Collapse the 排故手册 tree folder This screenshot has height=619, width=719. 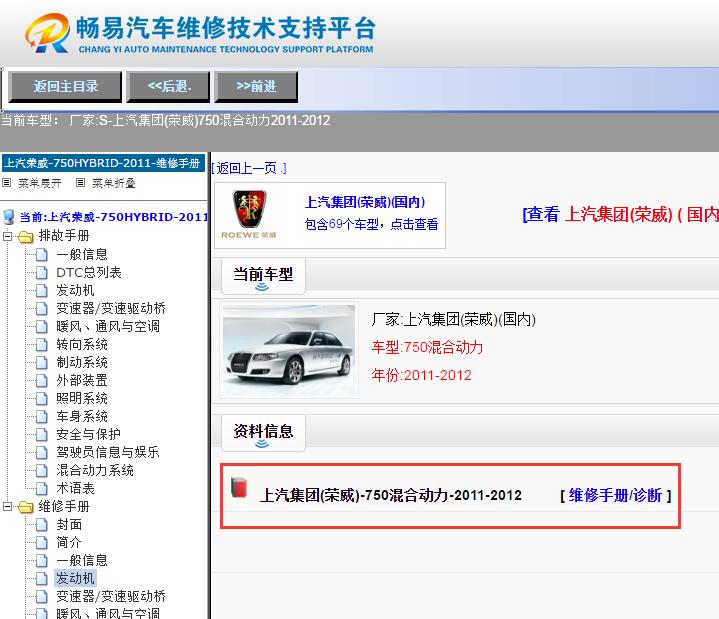coord(7,237)
